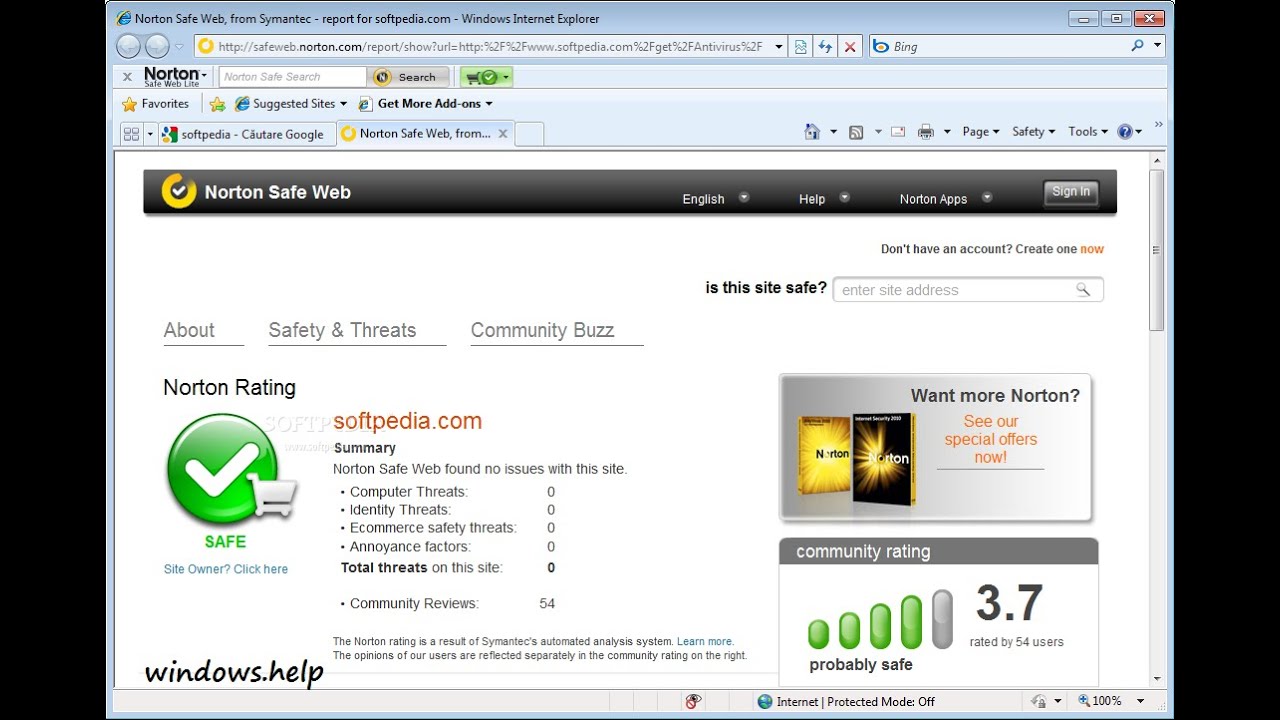Click the browser Back arrow button
Viewport: 1280px width, 720px height.
click(x=129, y=46)
